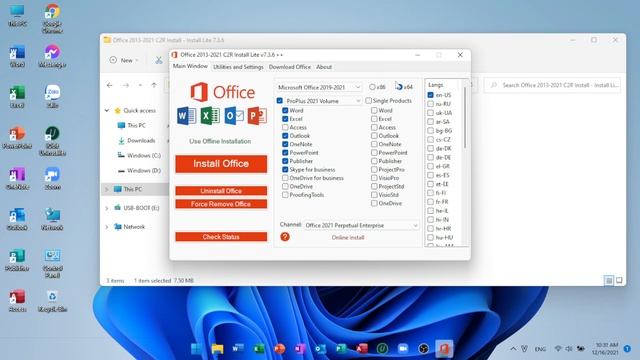Enable OneDrive for business checkbox
This screenshot has height=360, width=640.
(285, 178)
